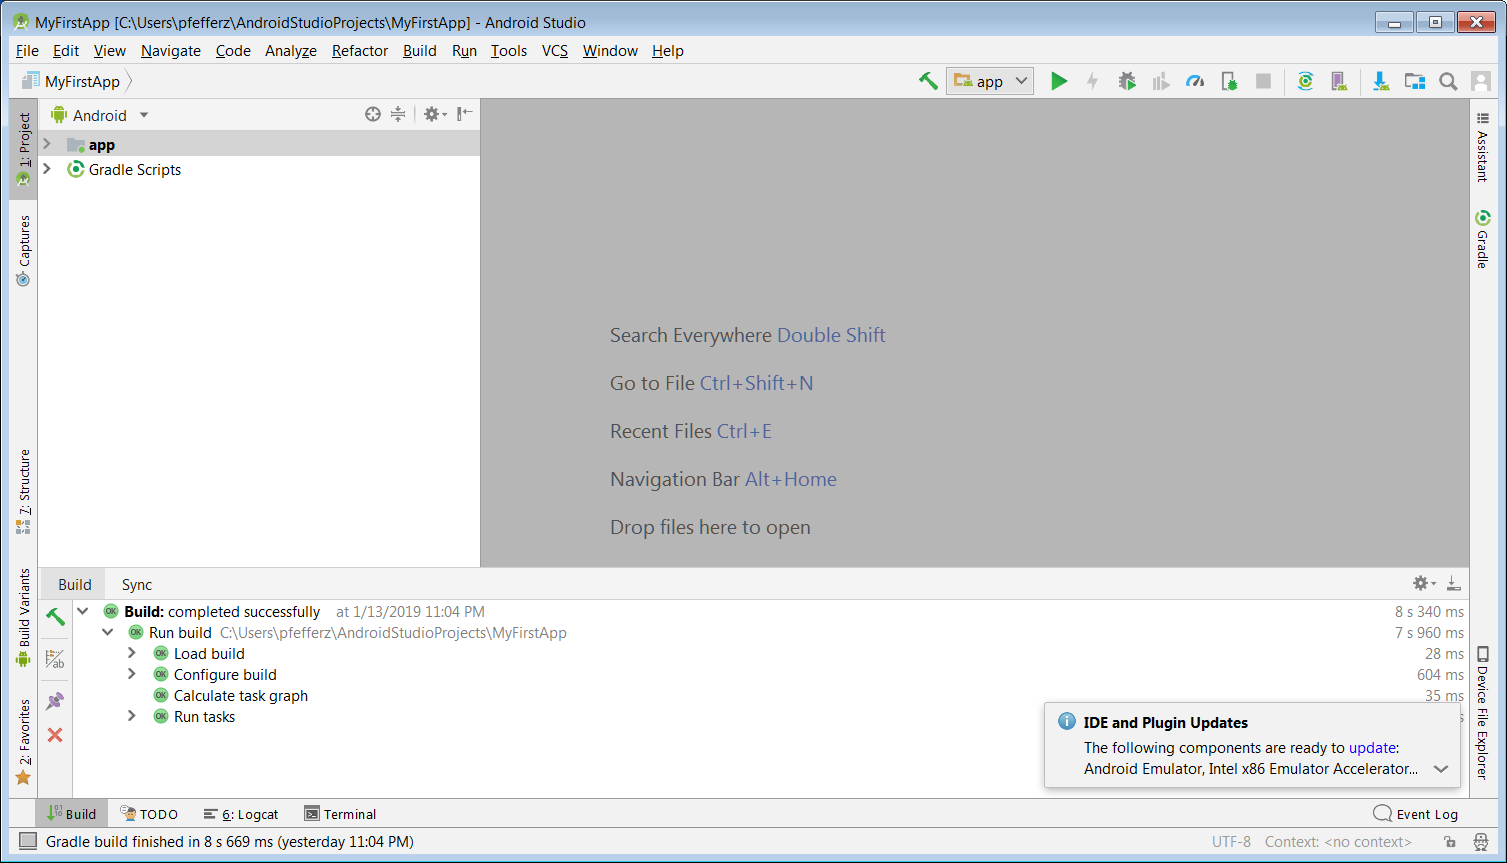Click Attach Debugger to Android Process icon
The width and height of the screenshot is (1507, 863).
[1229, 81]
